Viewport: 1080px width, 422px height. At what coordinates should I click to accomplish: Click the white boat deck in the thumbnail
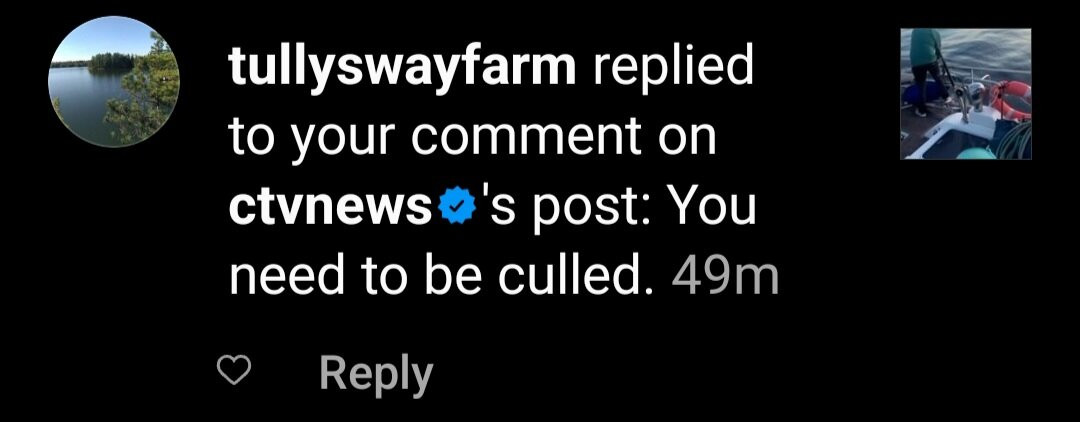(957, 134)
